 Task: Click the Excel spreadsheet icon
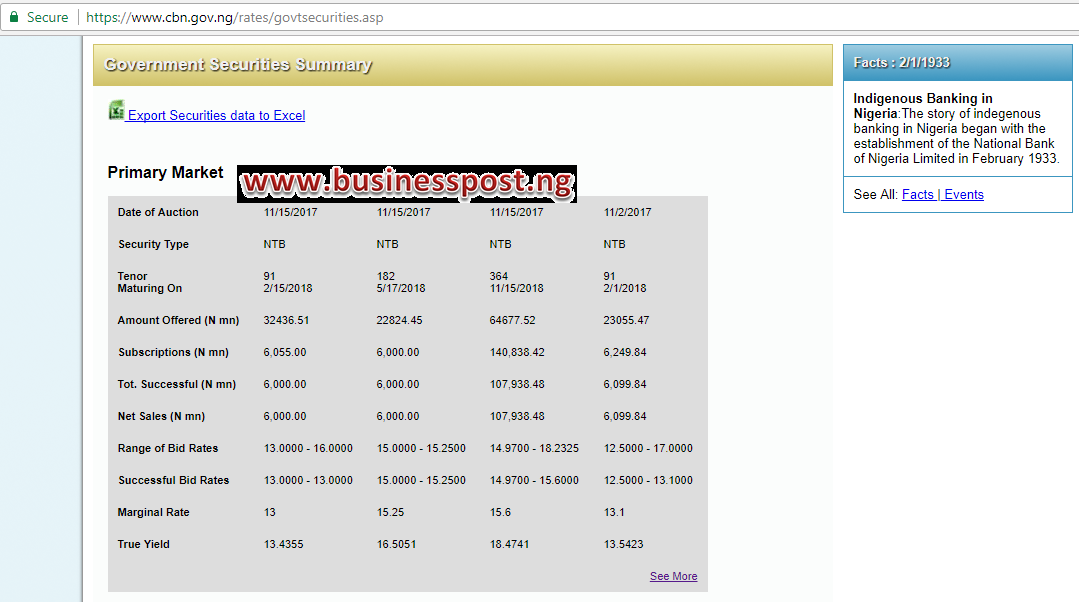coord(116,111)
